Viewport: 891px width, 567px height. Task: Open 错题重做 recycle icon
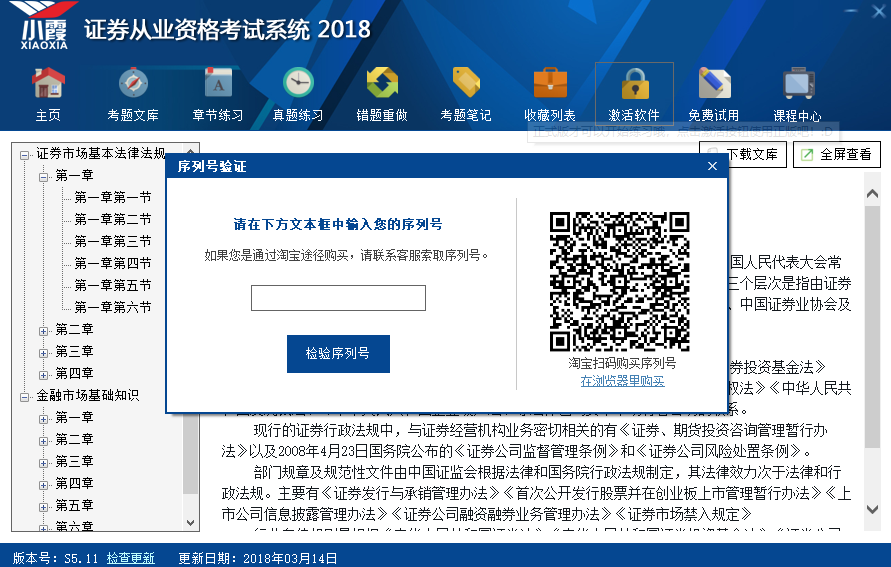pyautogui.click(x=382, y=84)
